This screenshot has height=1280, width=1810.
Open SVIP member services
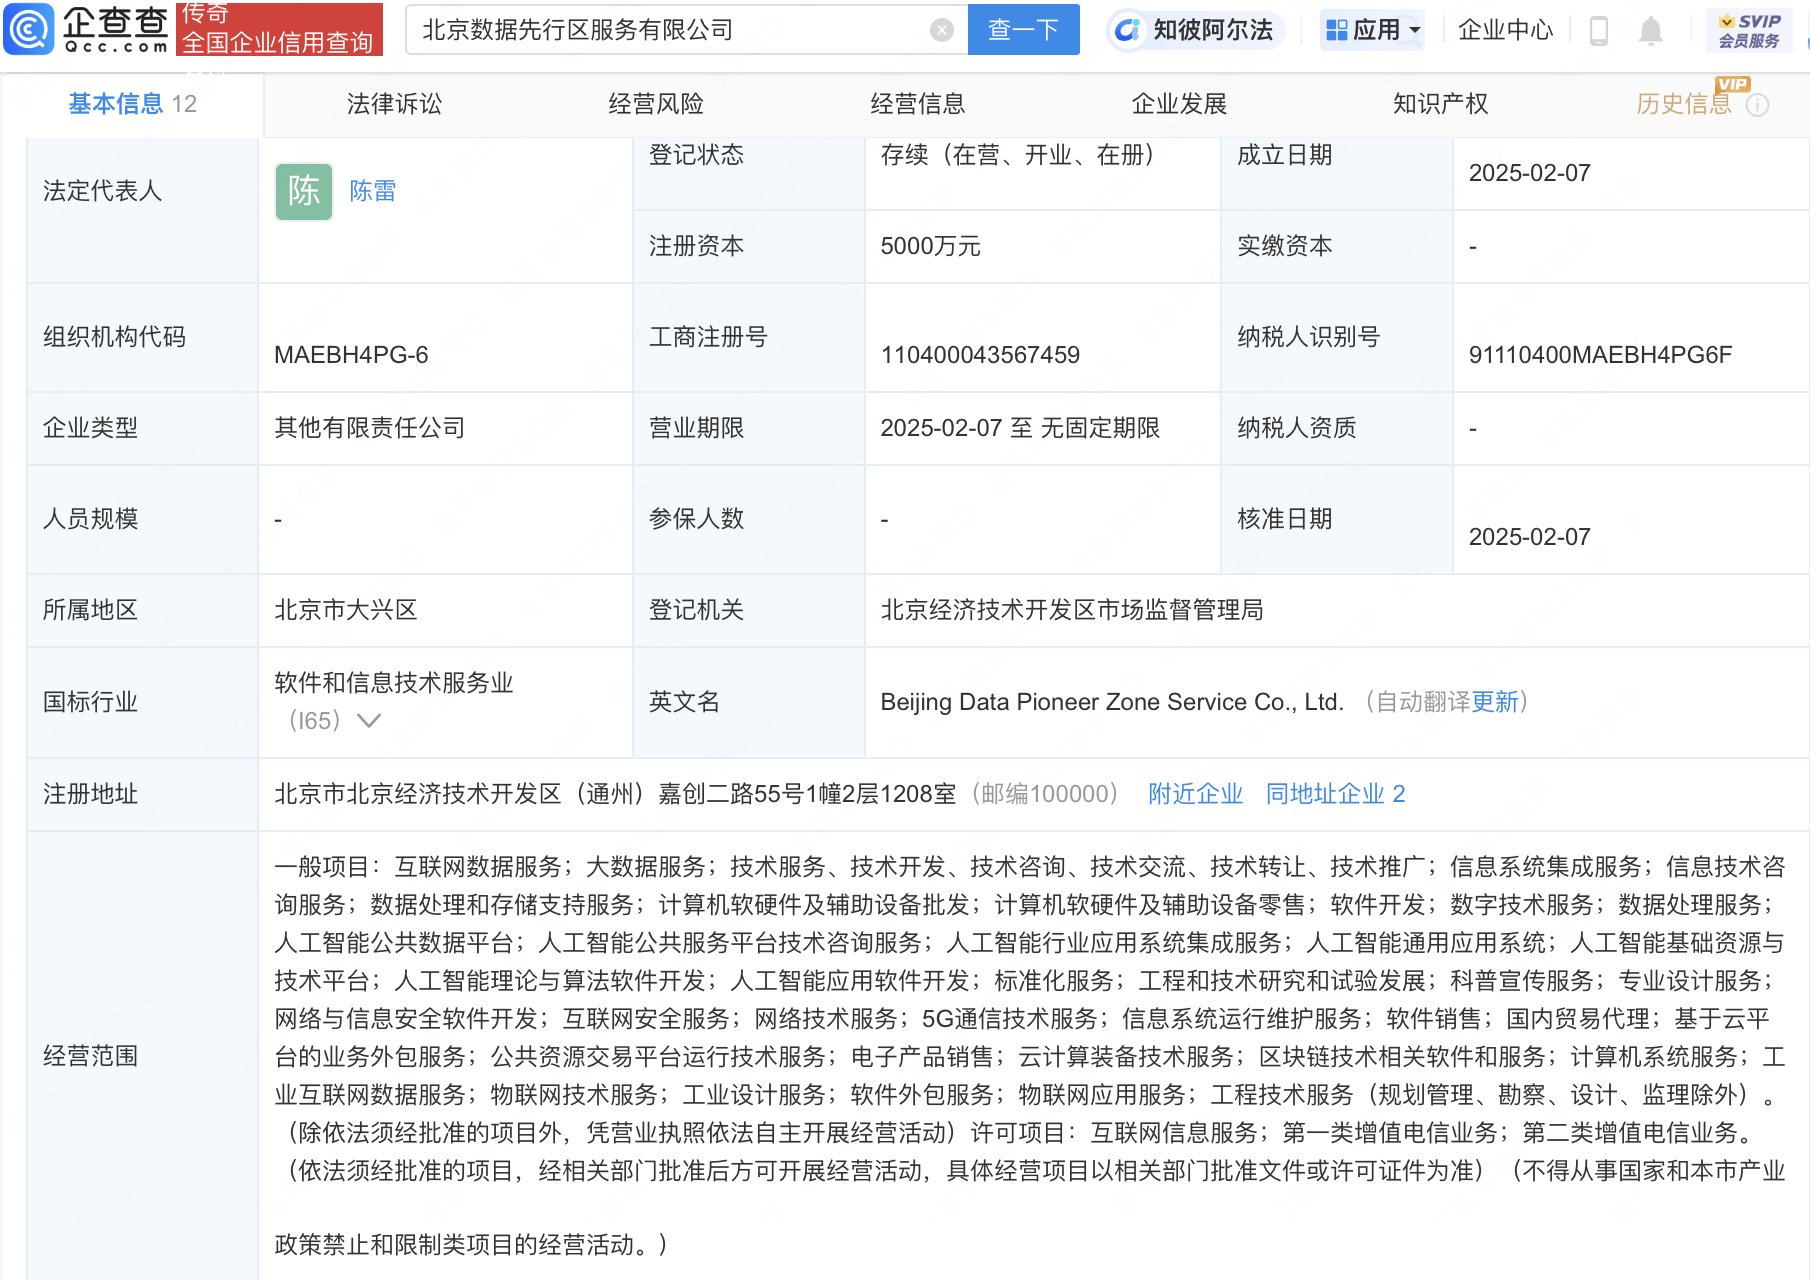1749,31
